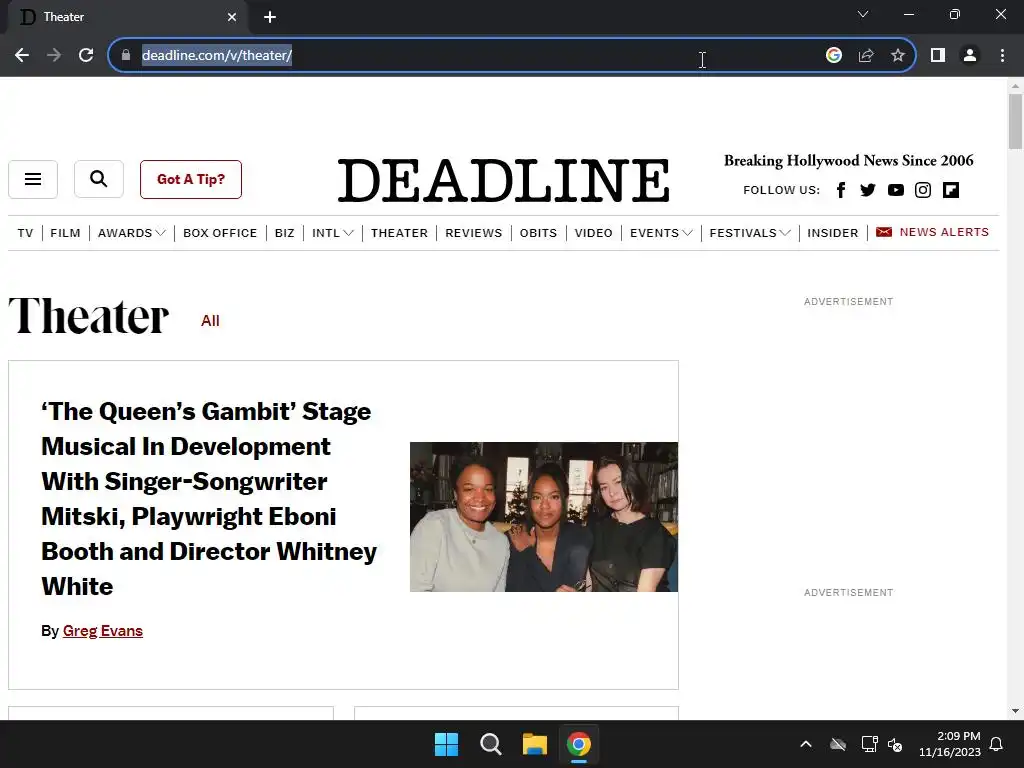This screenshot has height=768, width=1024.
Task: Open author Greg Evans link
Action: pyautogui.click(x=103, y=631)
